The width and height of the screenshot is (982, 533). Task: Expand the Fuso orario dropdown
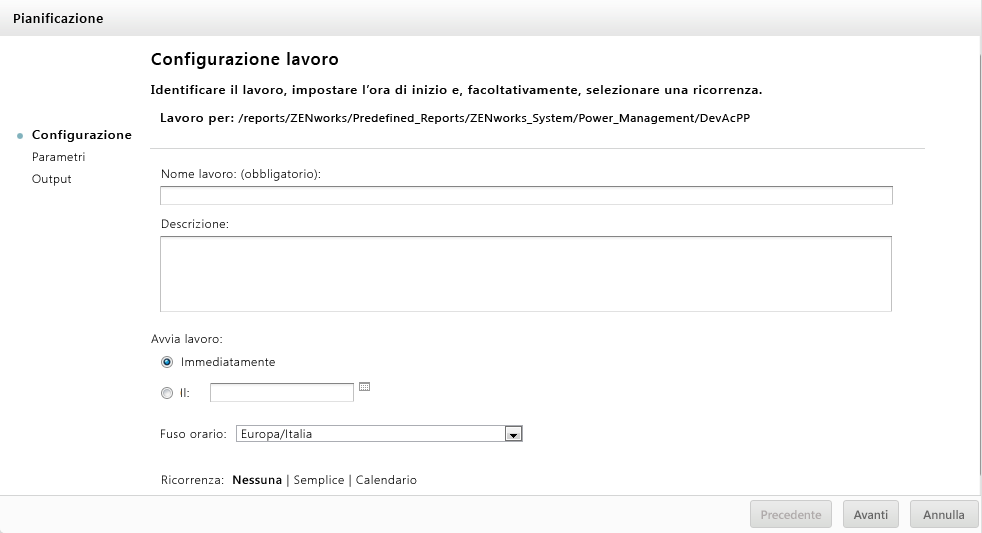click(513, 435)
